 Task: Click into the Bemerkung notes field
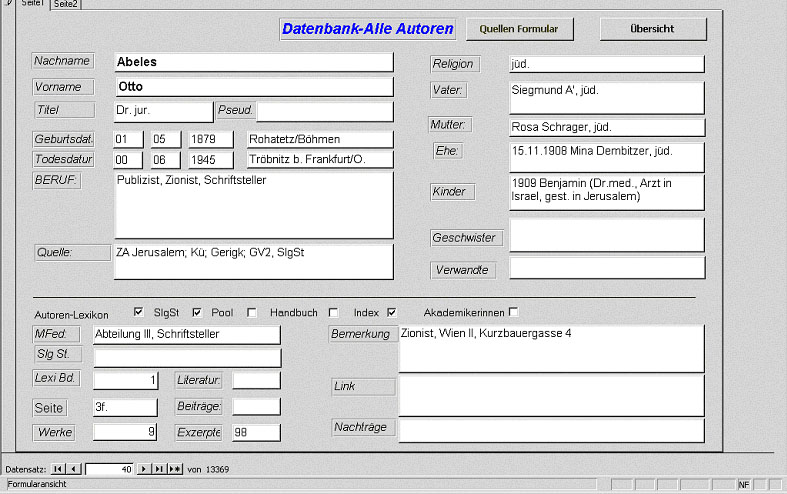click(551, 348)
